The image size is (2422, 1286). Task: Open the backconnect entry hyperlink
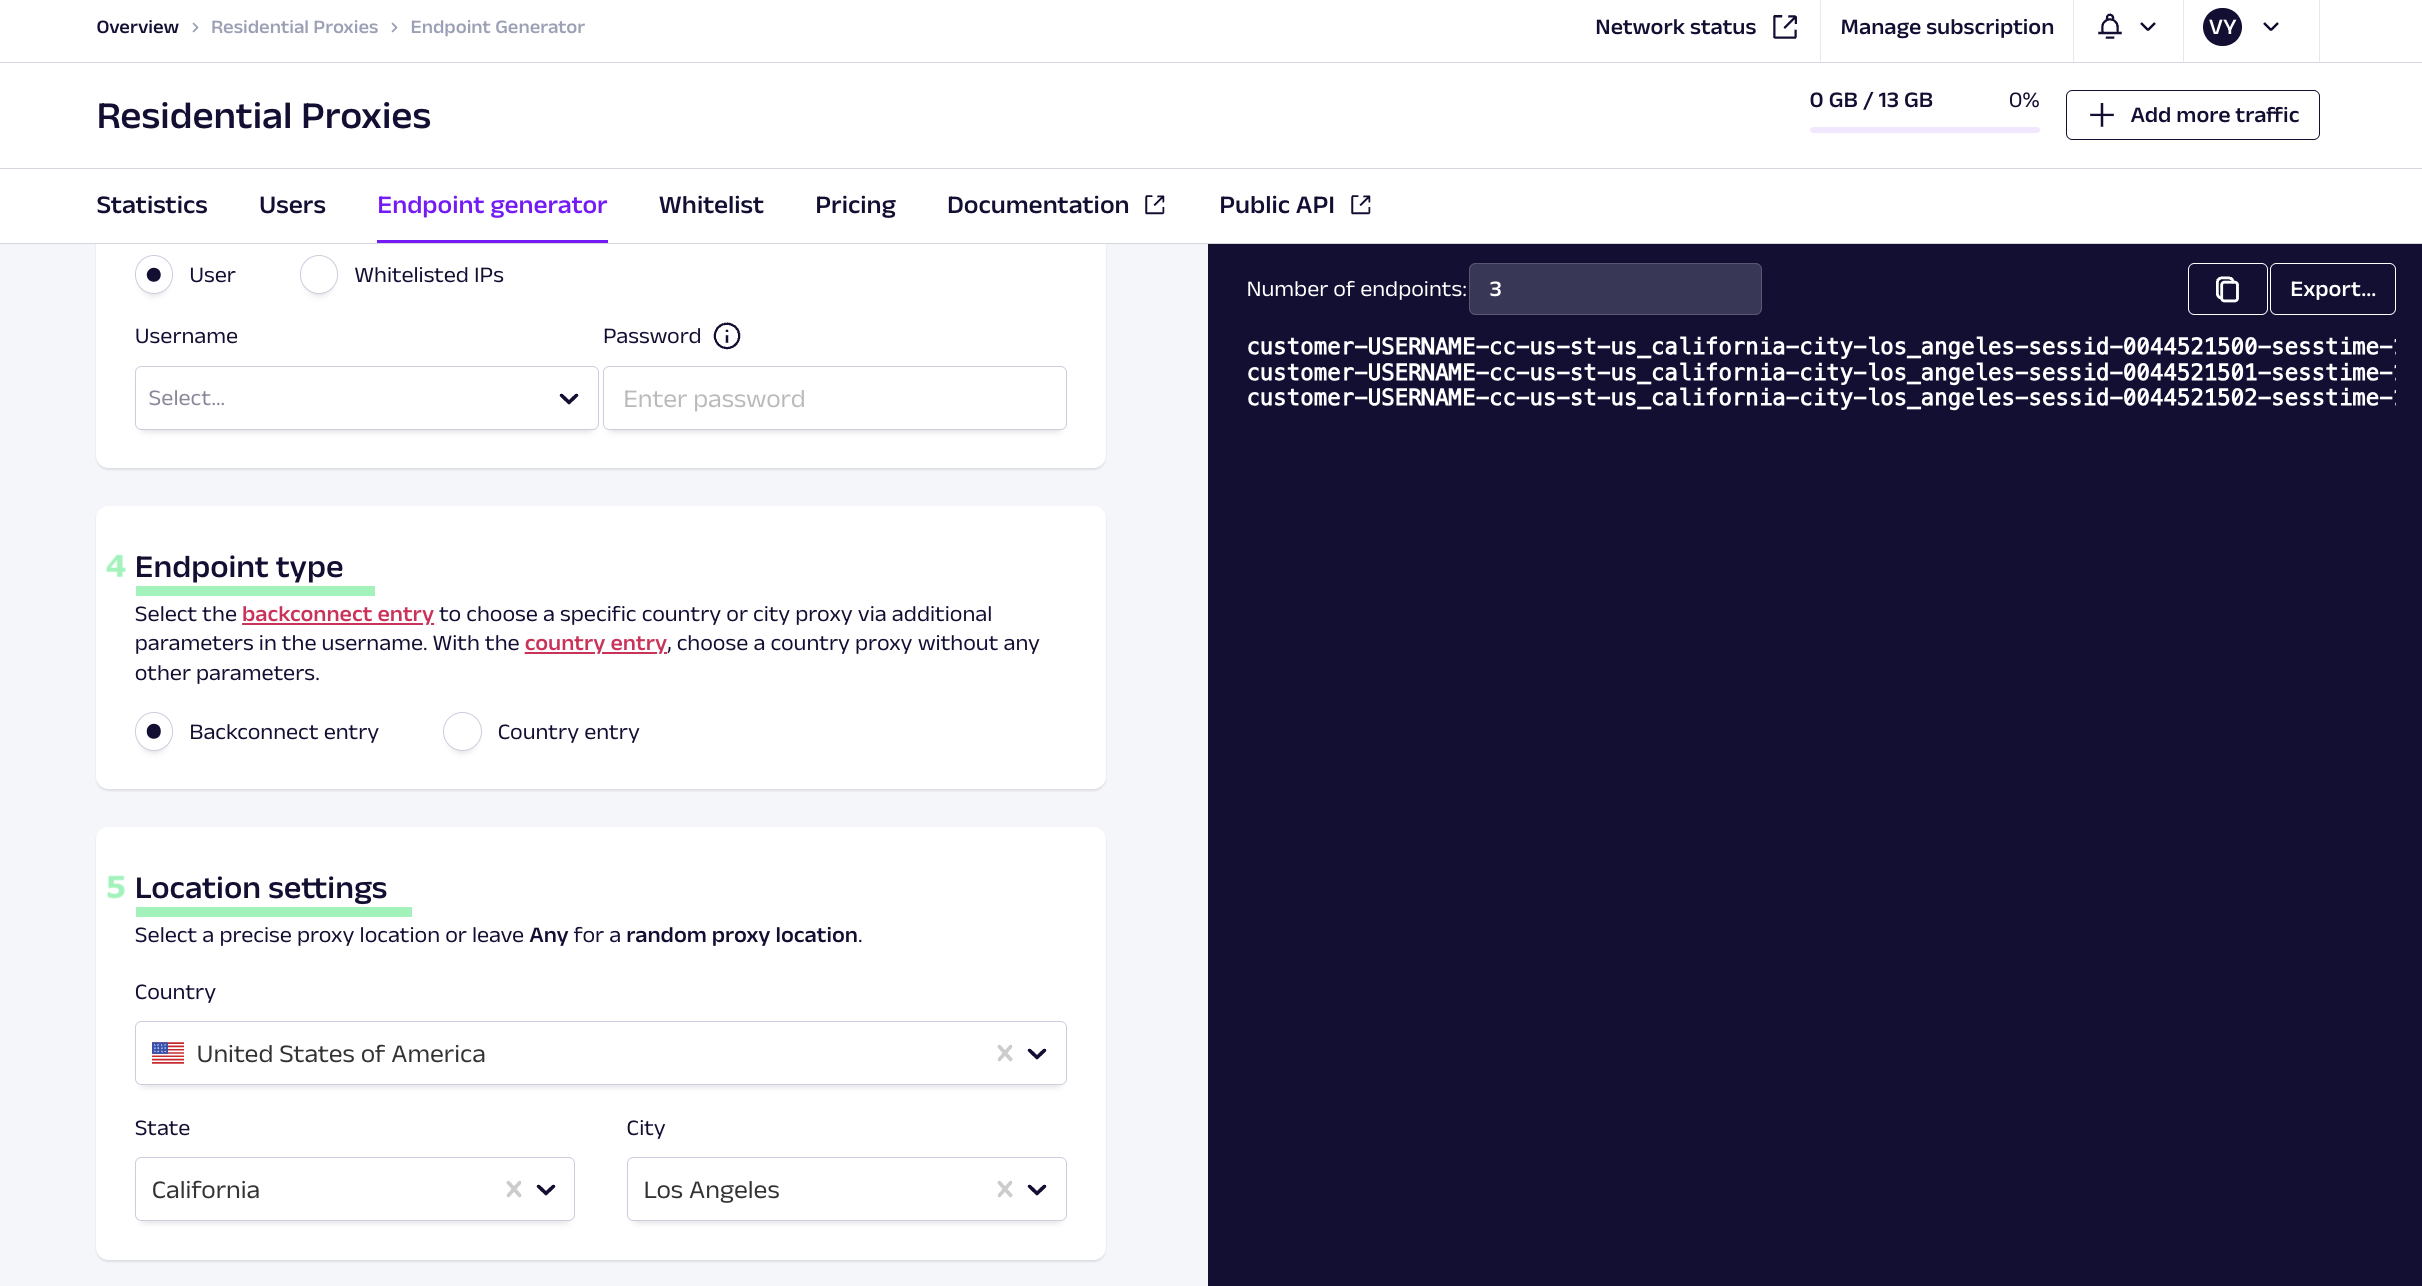pos(337,614)
